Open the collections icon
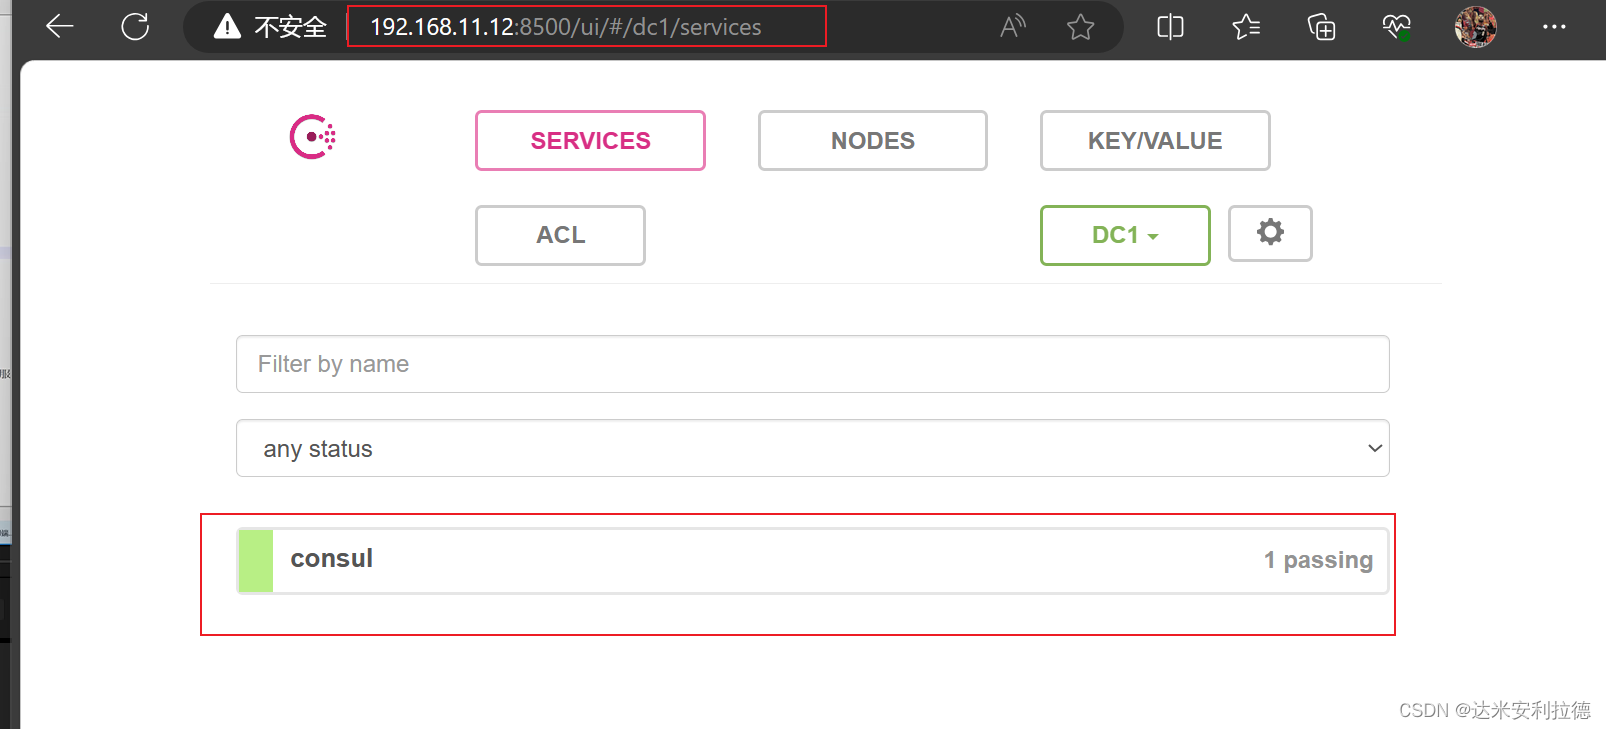Viewport: 1606px width, 729px height. pyautogui.click(x=1321, y=26)
